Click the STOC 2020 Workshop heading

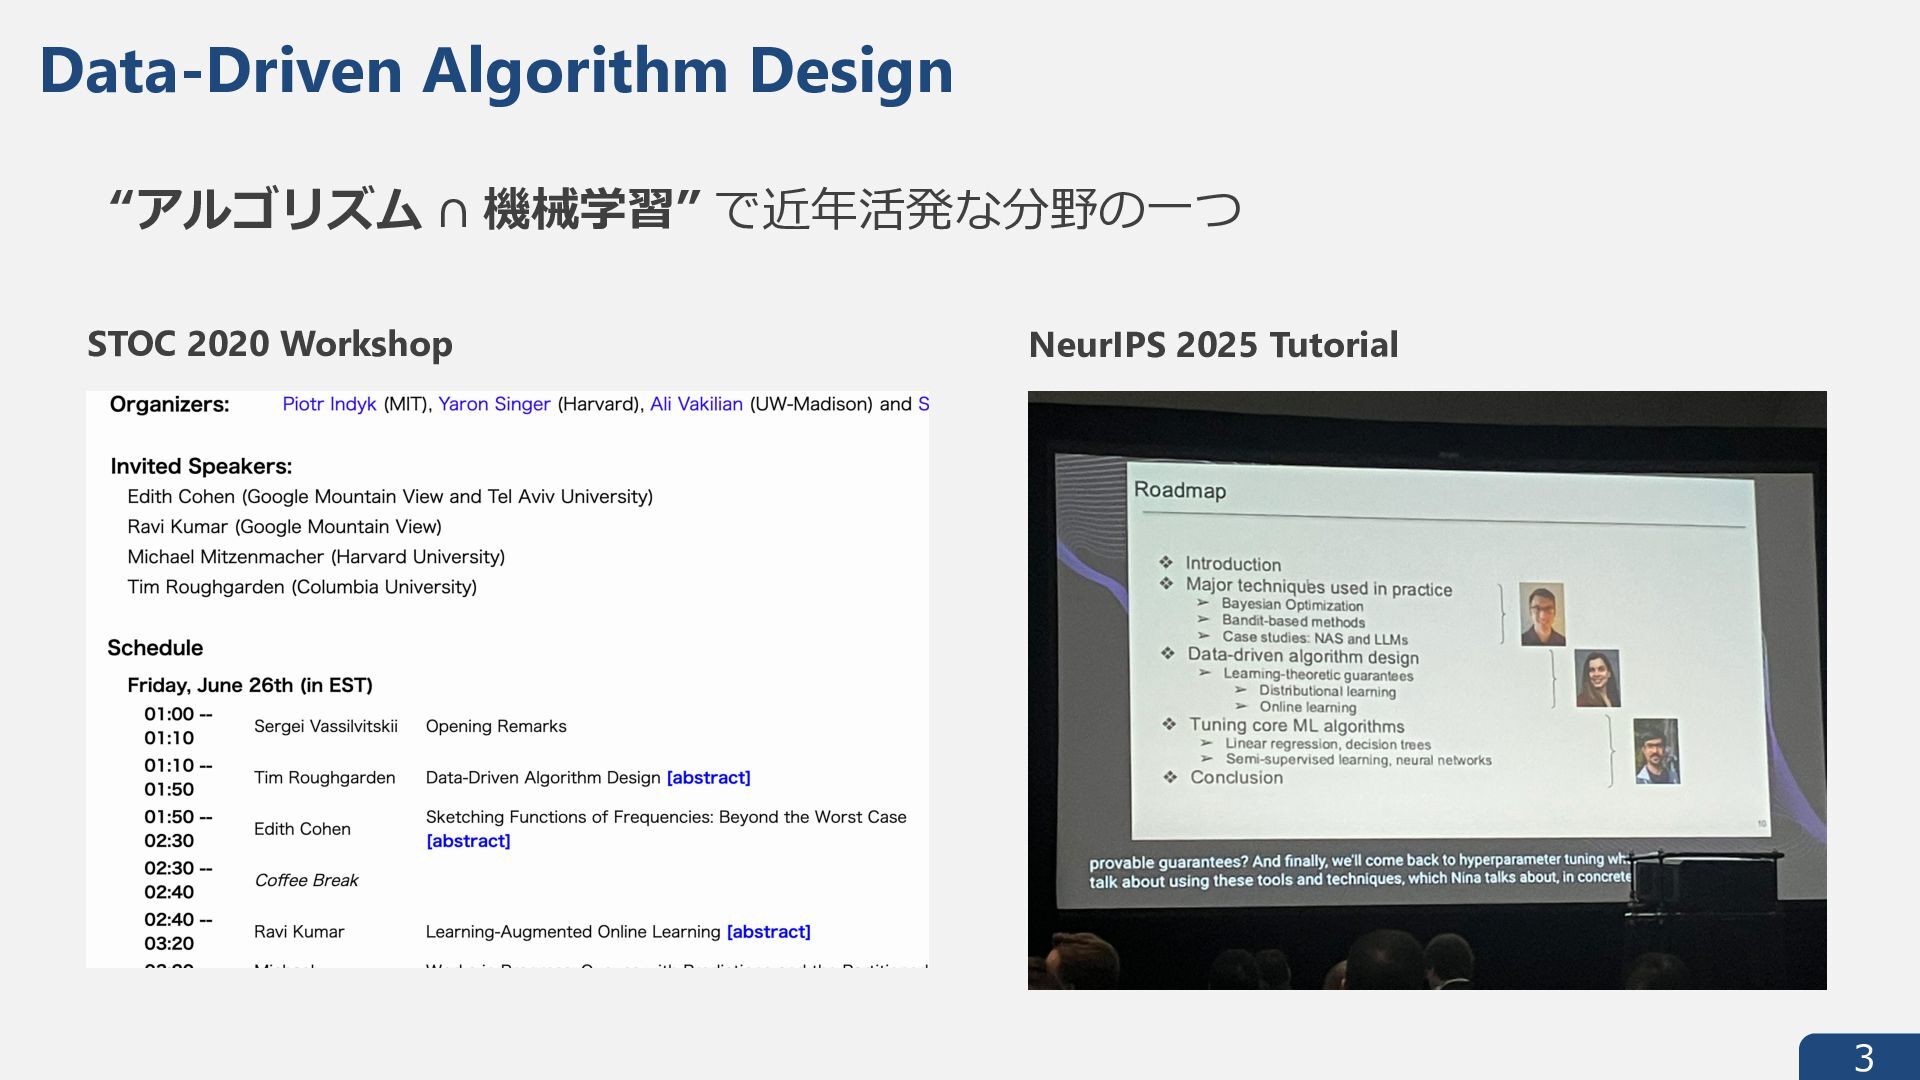[x=270, y=344]
